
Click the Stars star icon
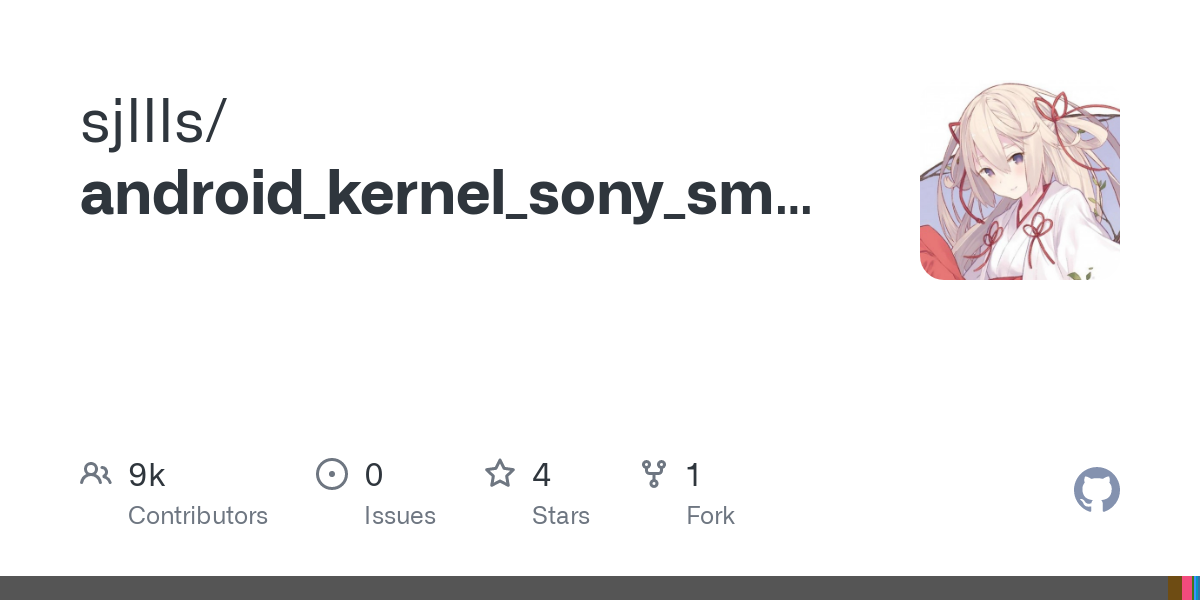click(500, 473)
